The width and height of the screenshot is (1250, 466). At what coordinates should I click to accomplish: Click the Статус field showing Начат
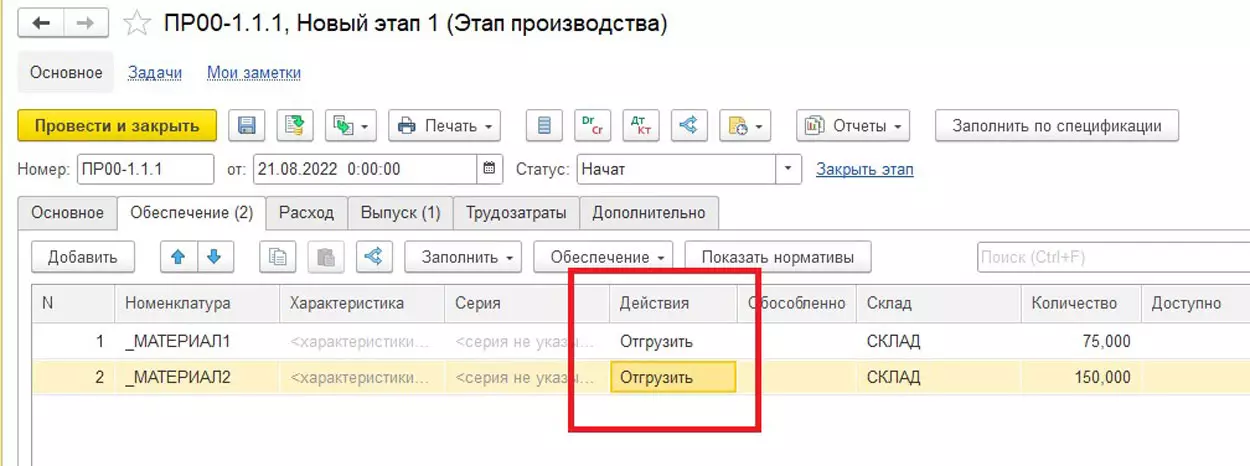click(677, 169)
